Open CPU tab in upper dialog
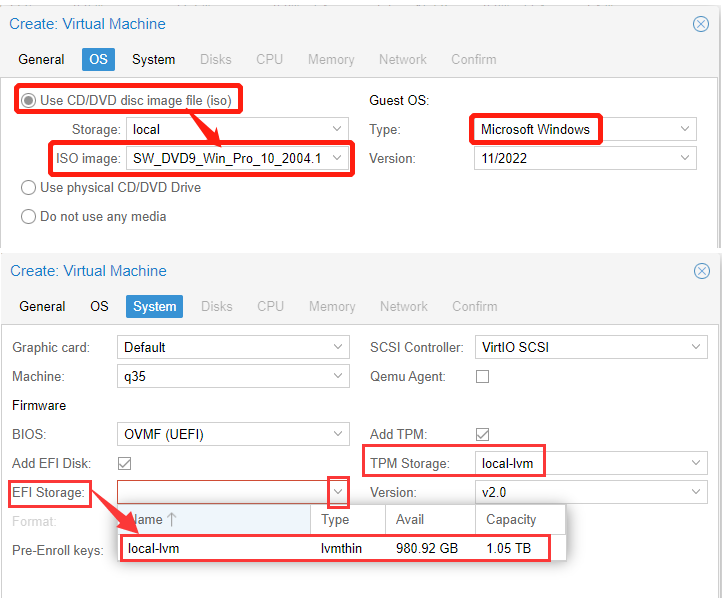Screen dimensions: 722x598 pos(270,60)
